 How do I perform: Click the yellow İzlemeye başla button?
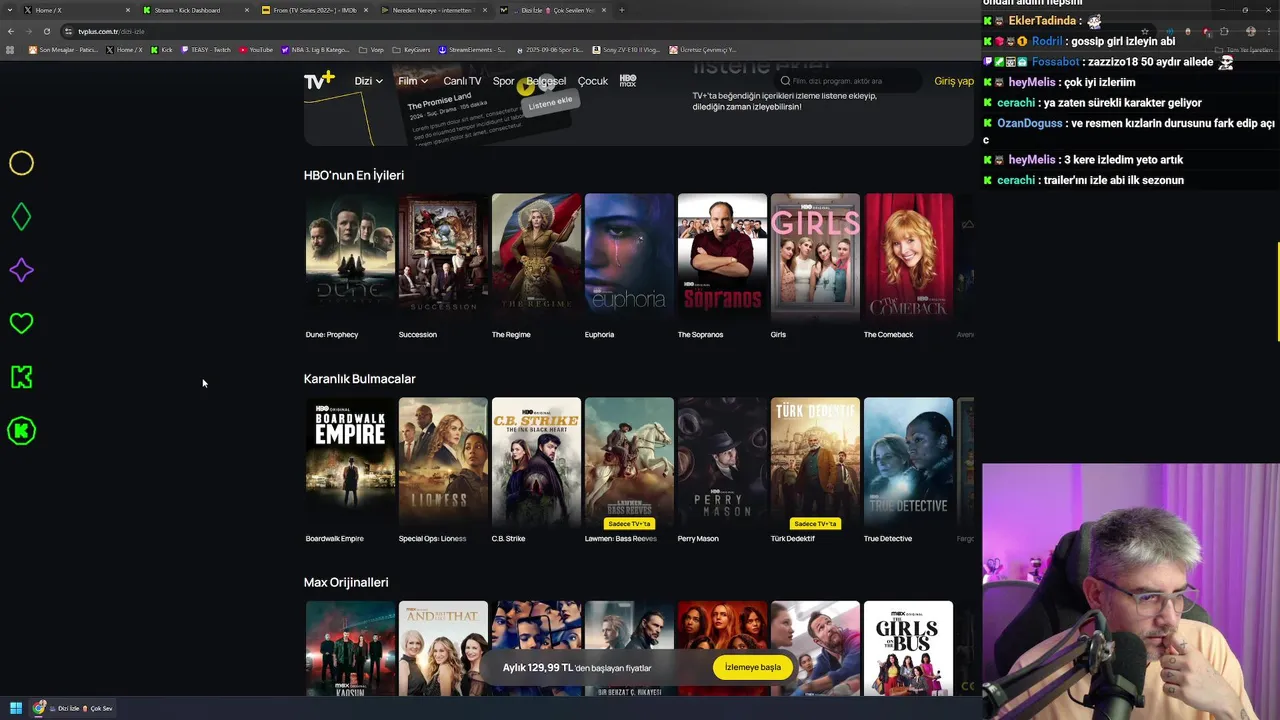753,667
